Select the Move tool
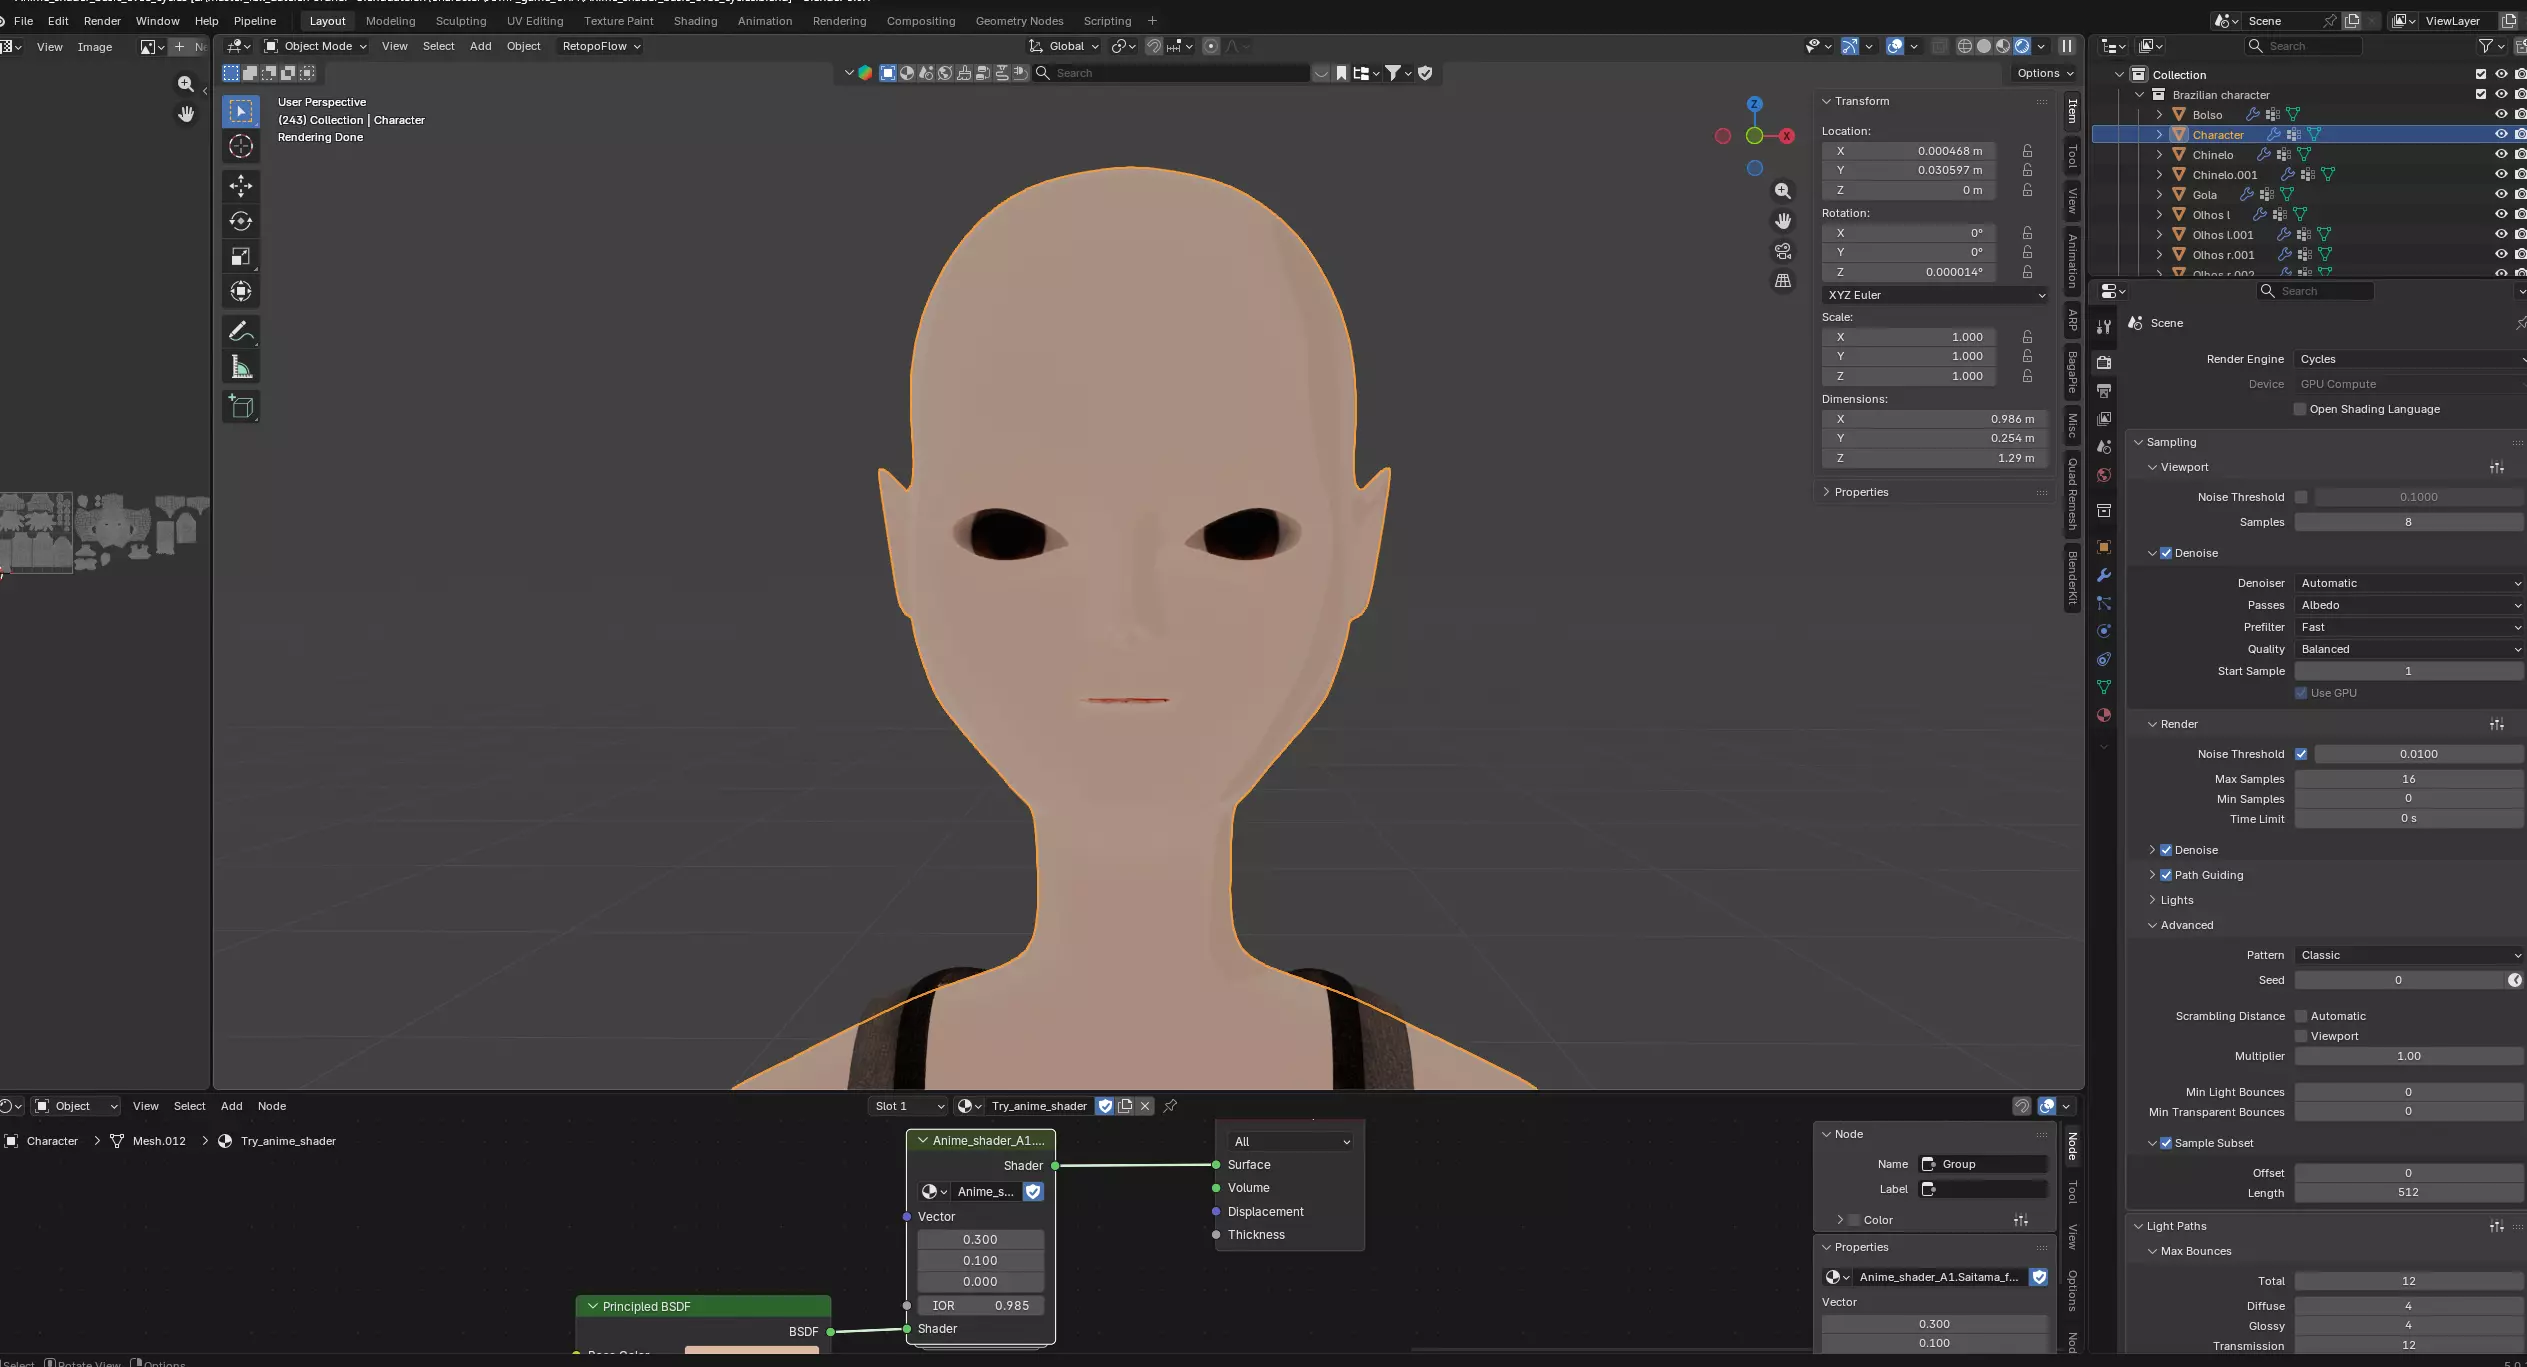 [241, 186]
